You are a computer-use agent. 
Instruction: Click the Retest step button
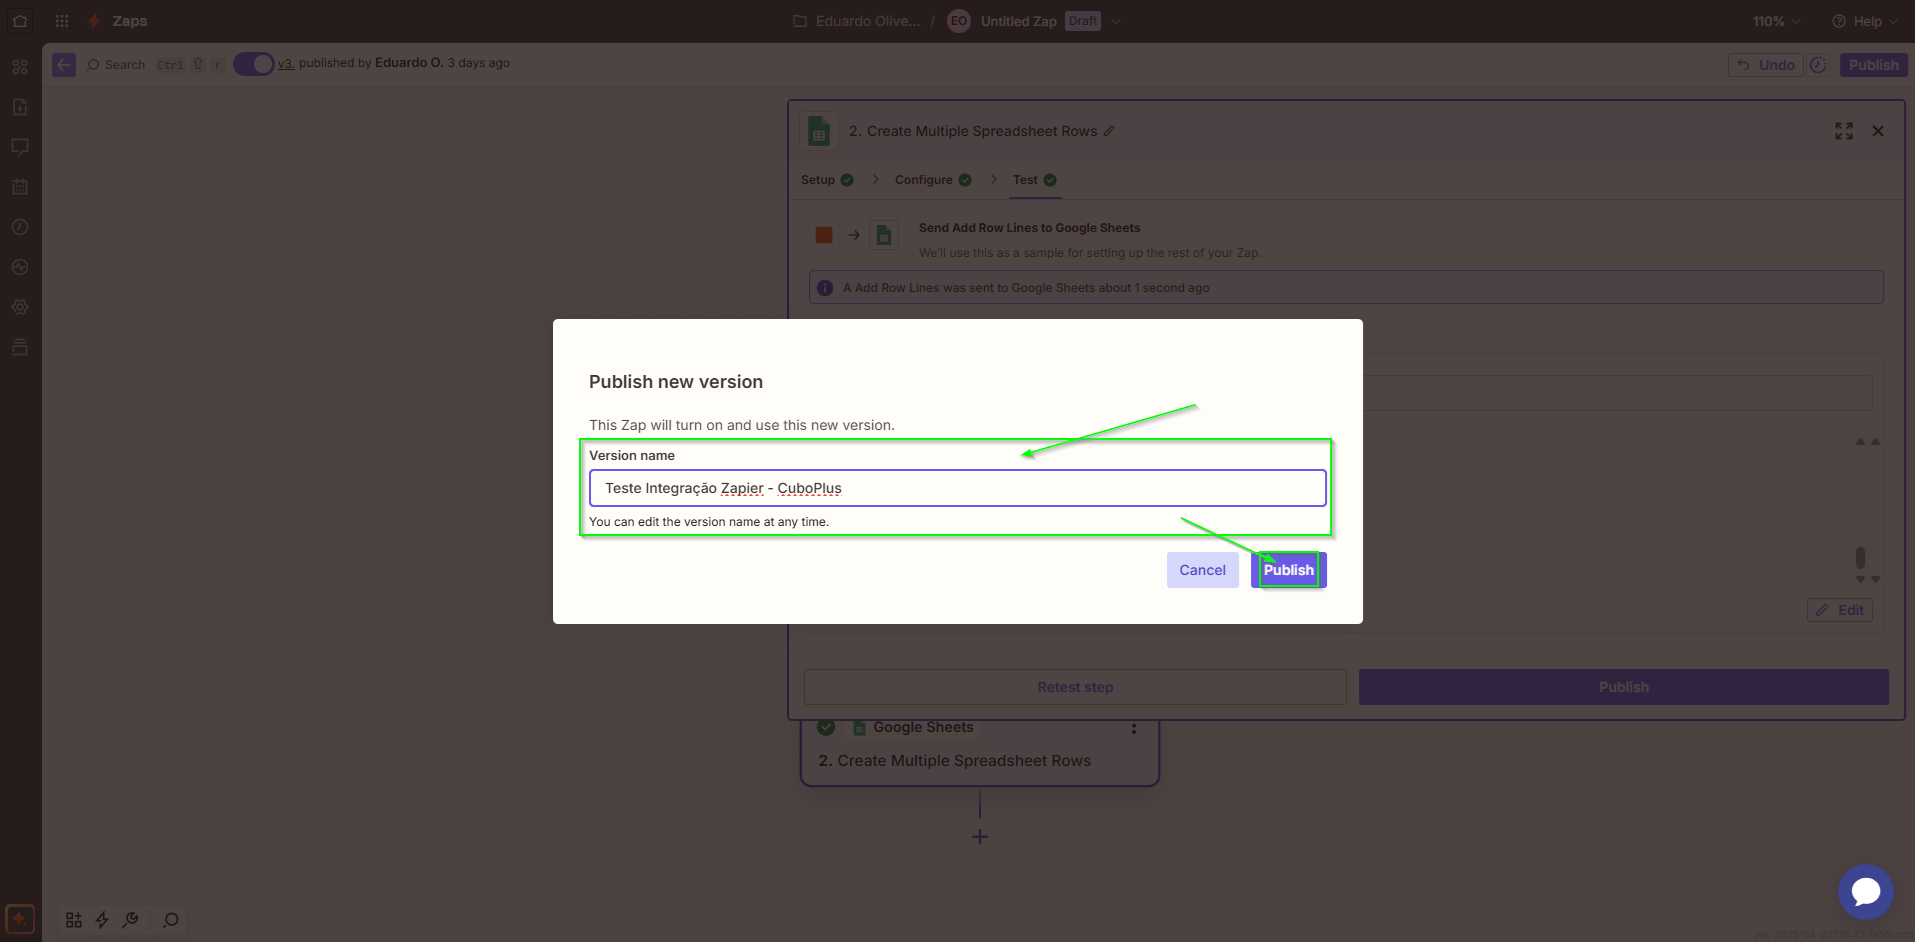pyautogui.click(x=1075, y=687)
